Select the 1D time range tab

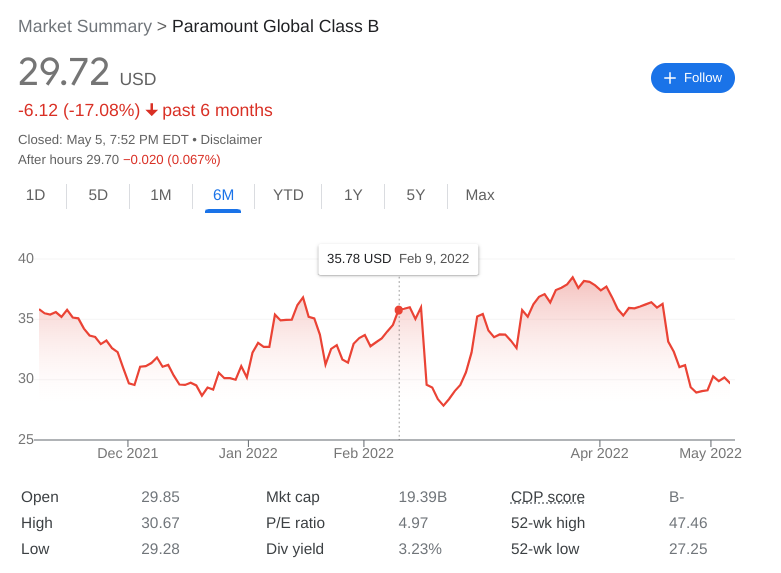coord(35,195)
